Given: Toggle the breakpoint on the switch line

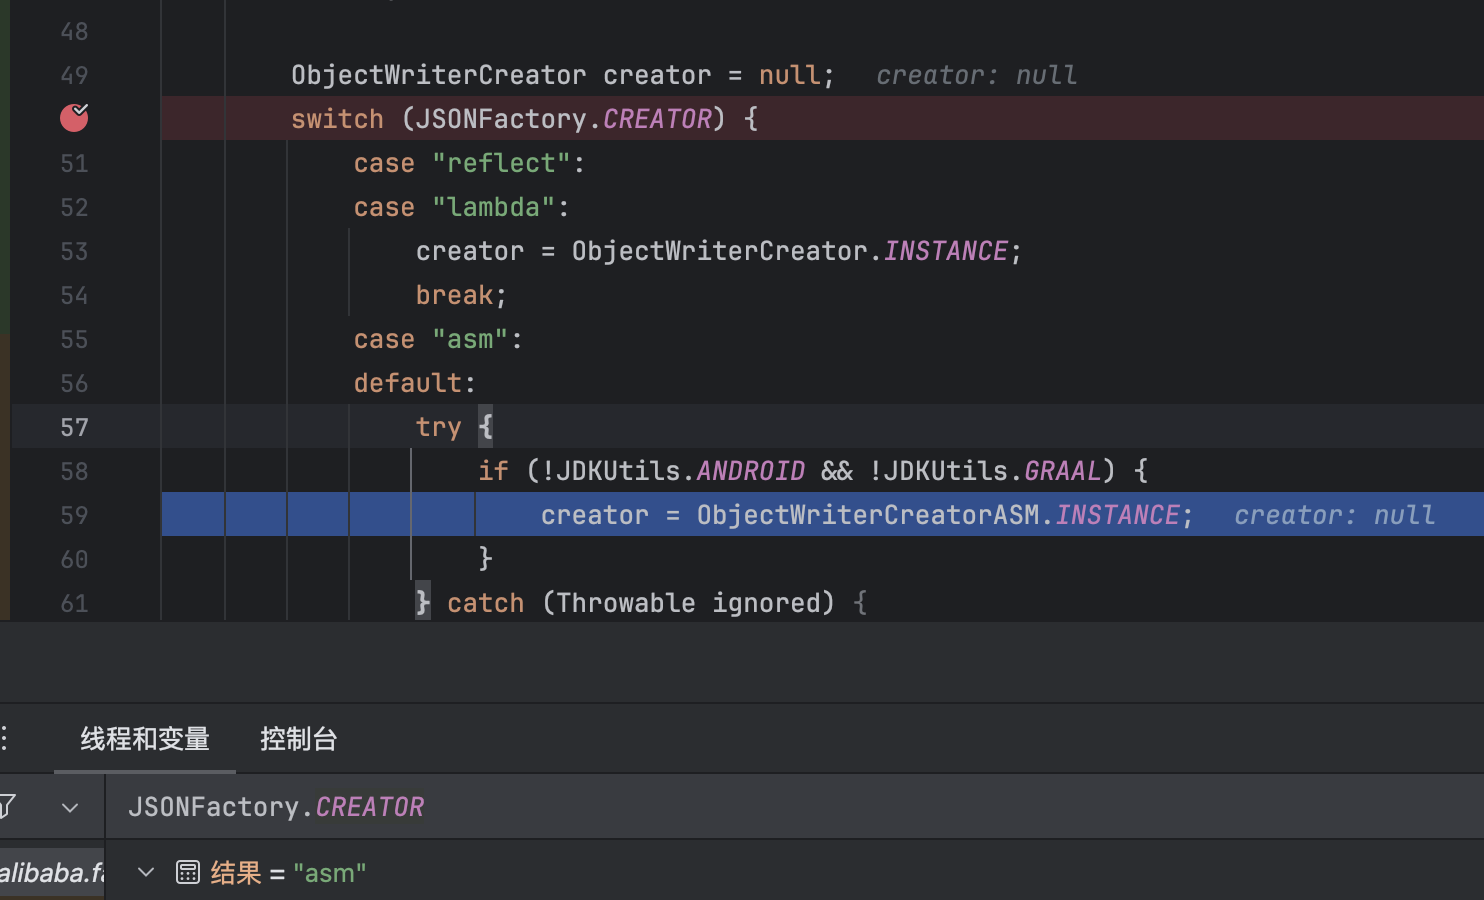Looking at the screenshot, I should point(74,118).
